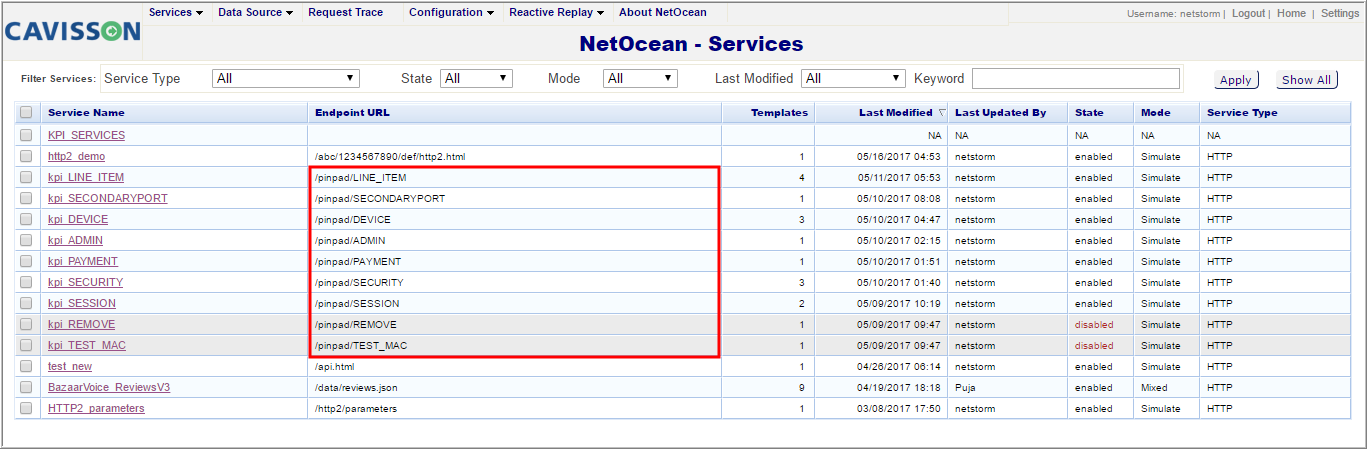Open the Service Type filter dropdown
This screenshot has width=1367, height=449.
pos(286,78)
